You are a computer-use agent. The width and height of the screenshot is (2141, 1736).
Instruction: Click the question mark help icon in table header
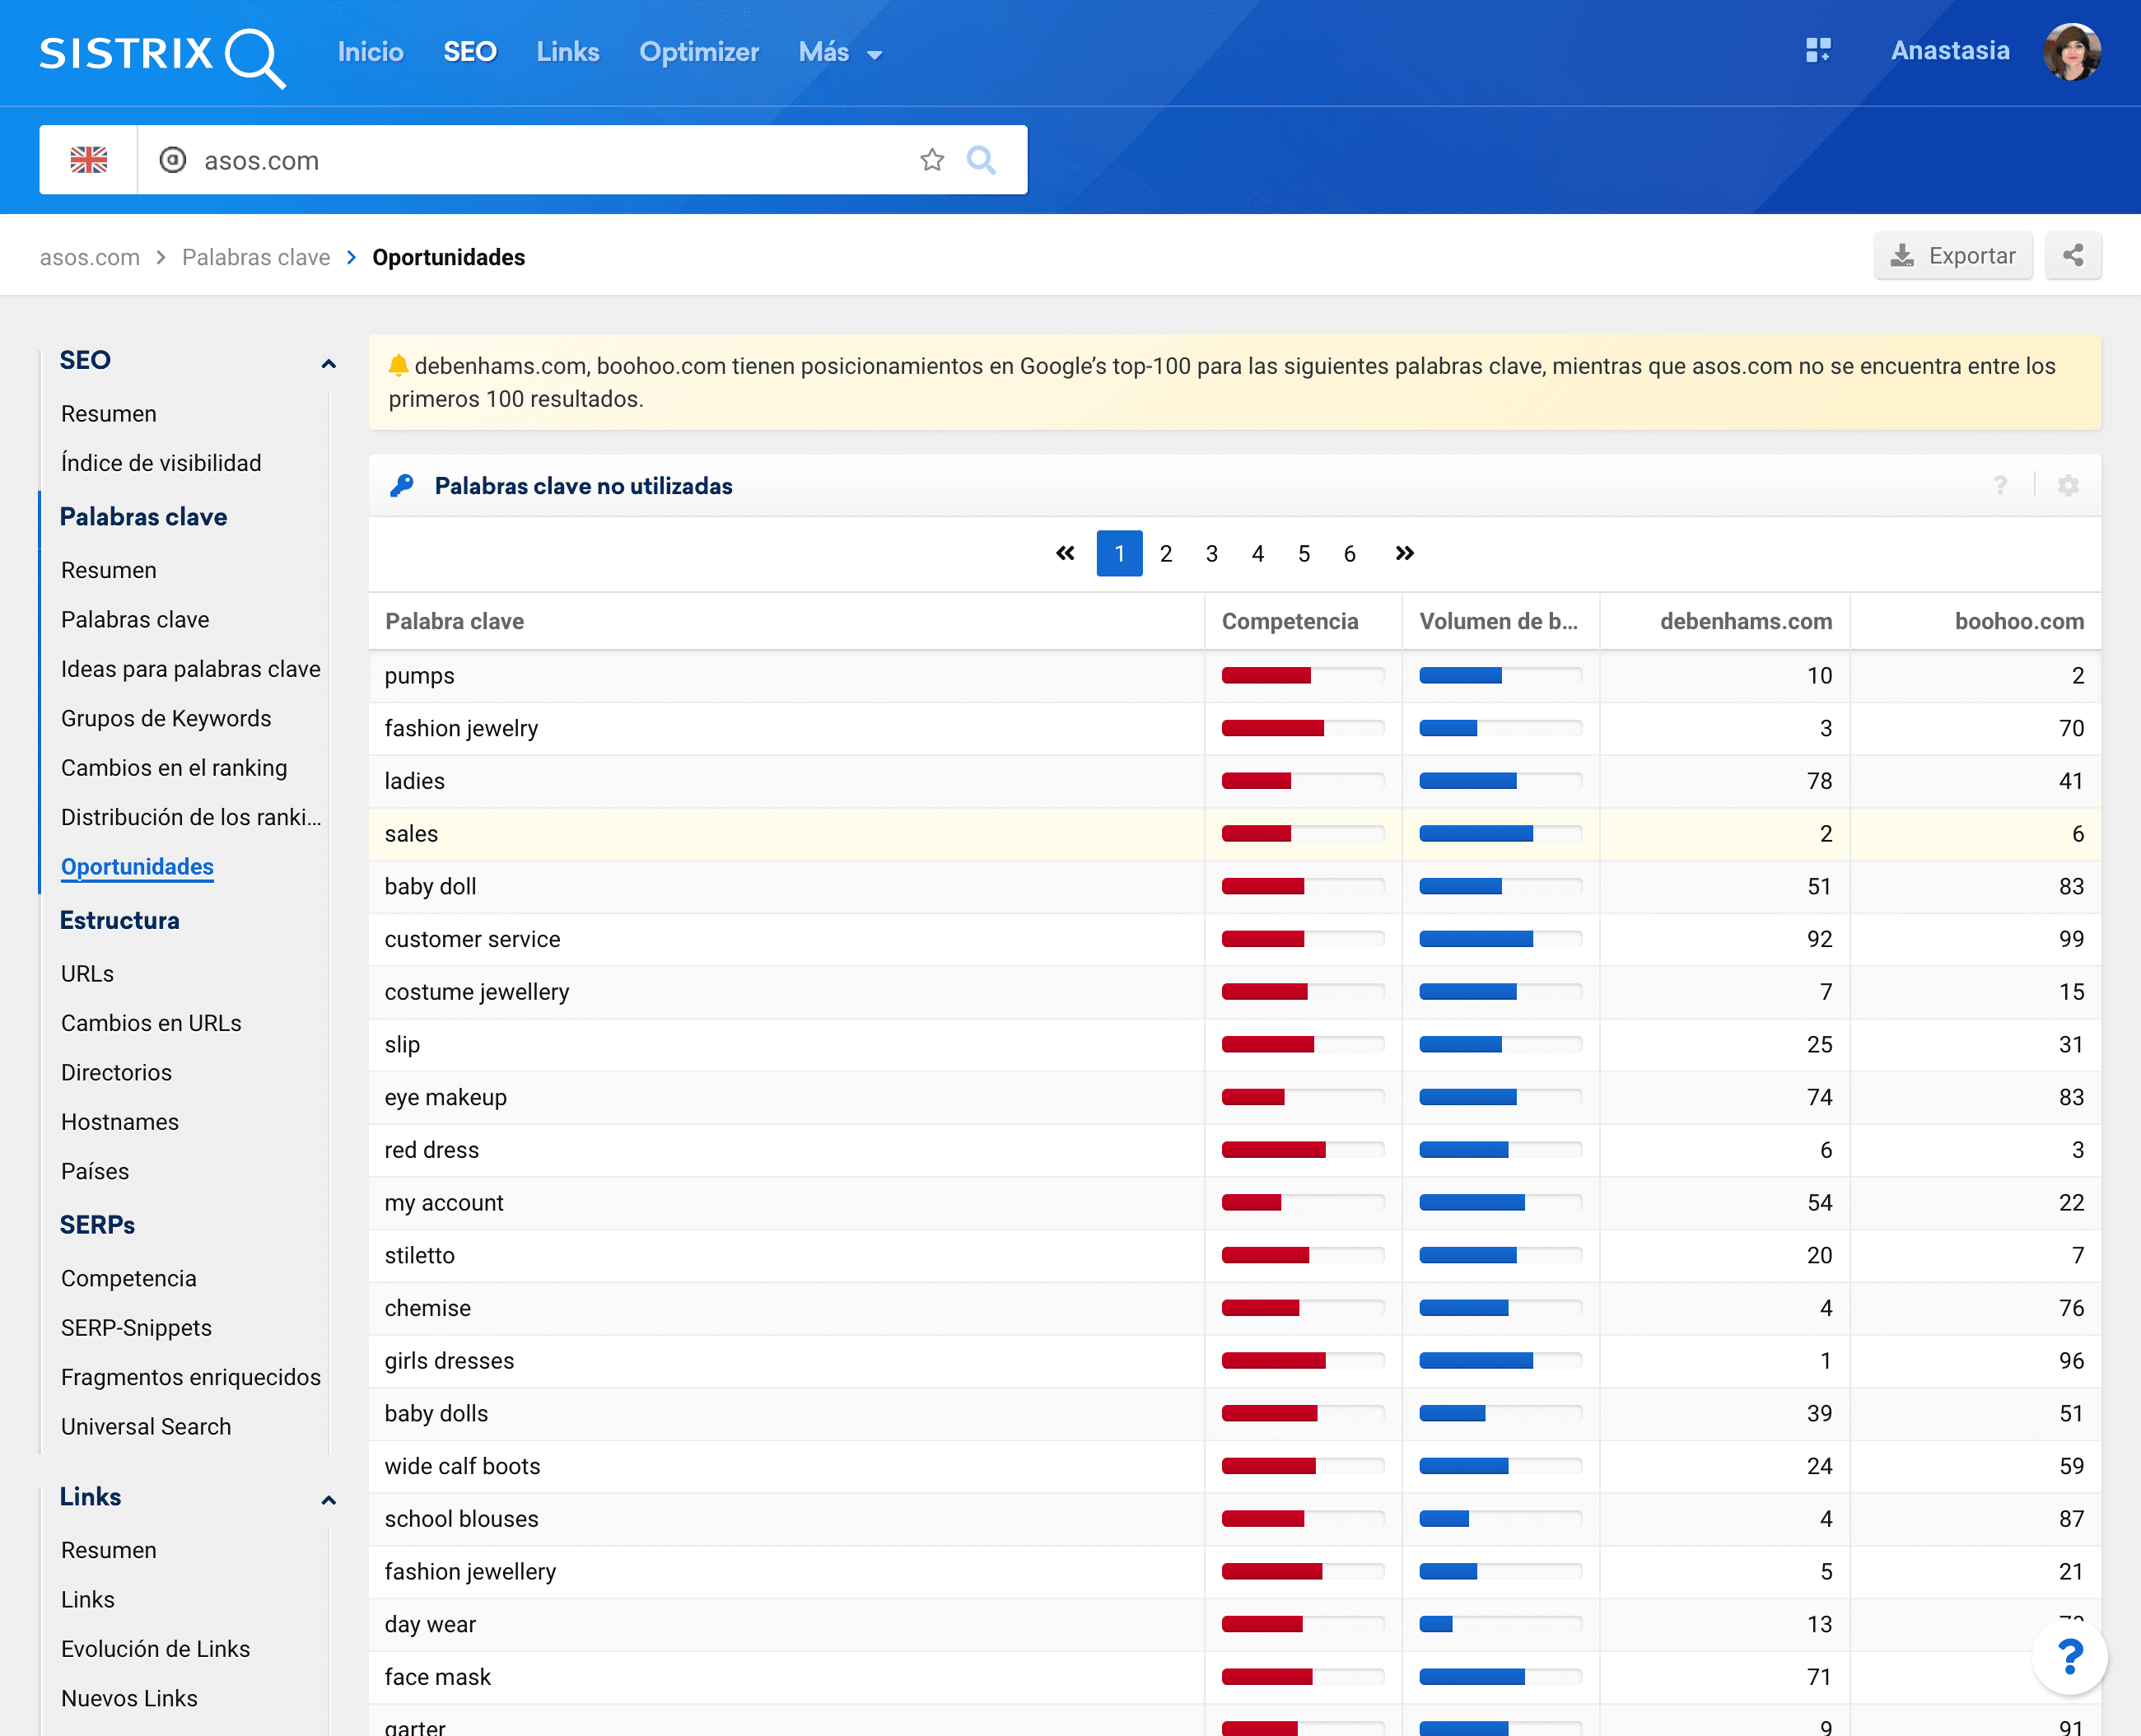(x=1999, y=486)
